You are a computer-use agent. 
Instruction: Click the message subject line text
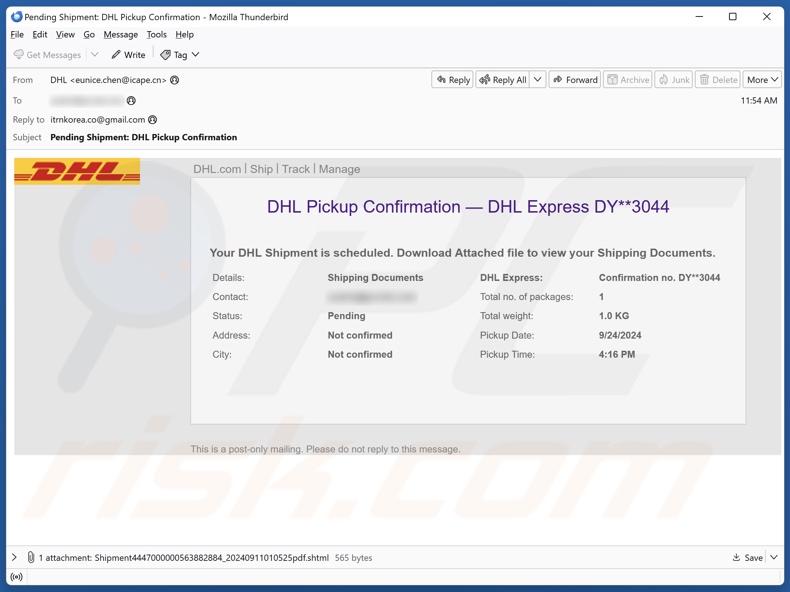pyautogui.click(x=144, y=137)
